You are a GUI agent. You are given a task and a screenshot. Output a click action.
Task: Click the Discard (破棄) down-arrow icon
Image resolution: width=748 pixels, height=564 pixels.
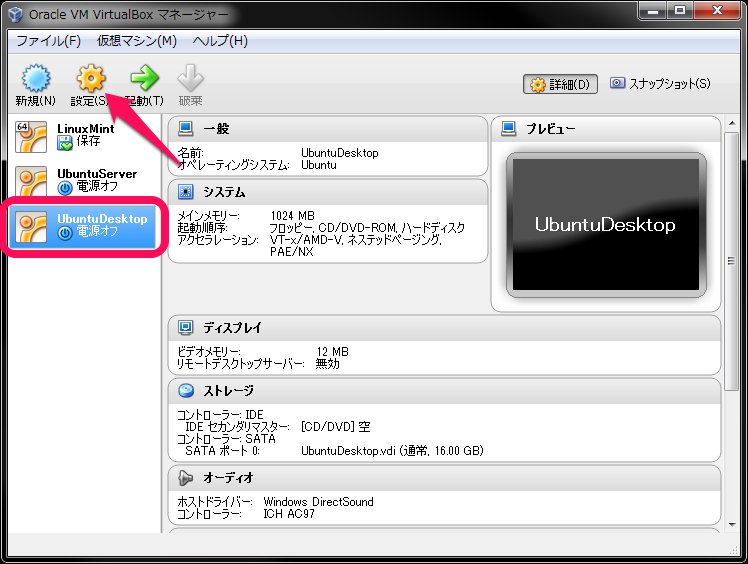pos(190,78)
